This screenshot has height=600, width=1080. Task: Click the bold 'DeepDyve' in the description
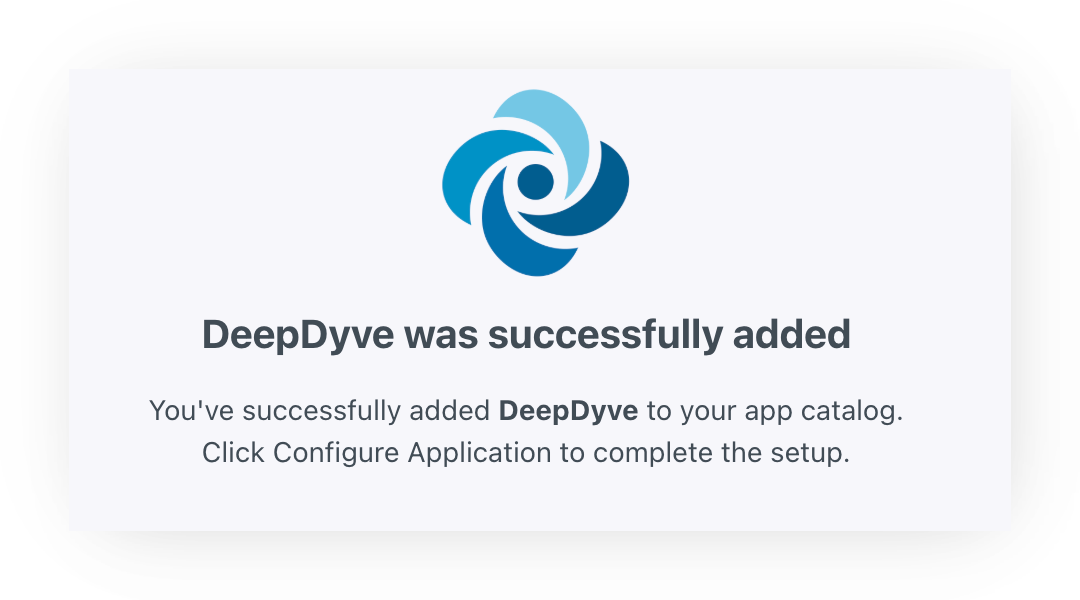tap(568, 411)
